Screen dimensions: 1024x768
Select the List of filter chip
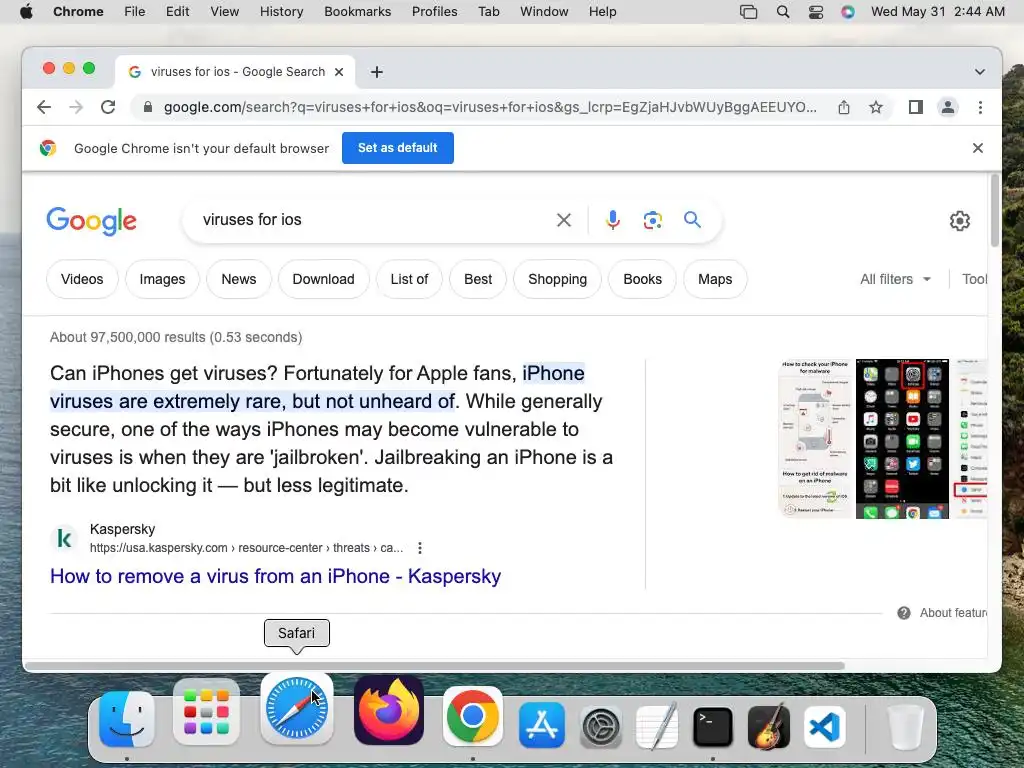tap(409, 279)
